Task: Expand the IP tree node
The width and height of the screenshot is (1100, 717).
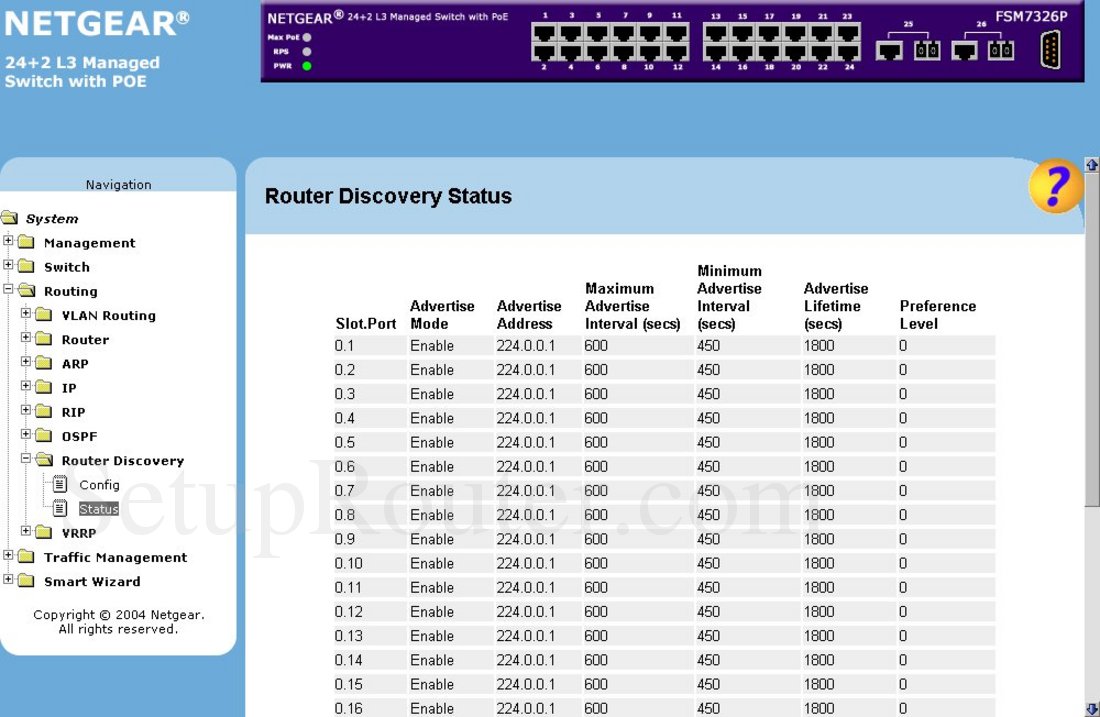Action: click(26, 386)
